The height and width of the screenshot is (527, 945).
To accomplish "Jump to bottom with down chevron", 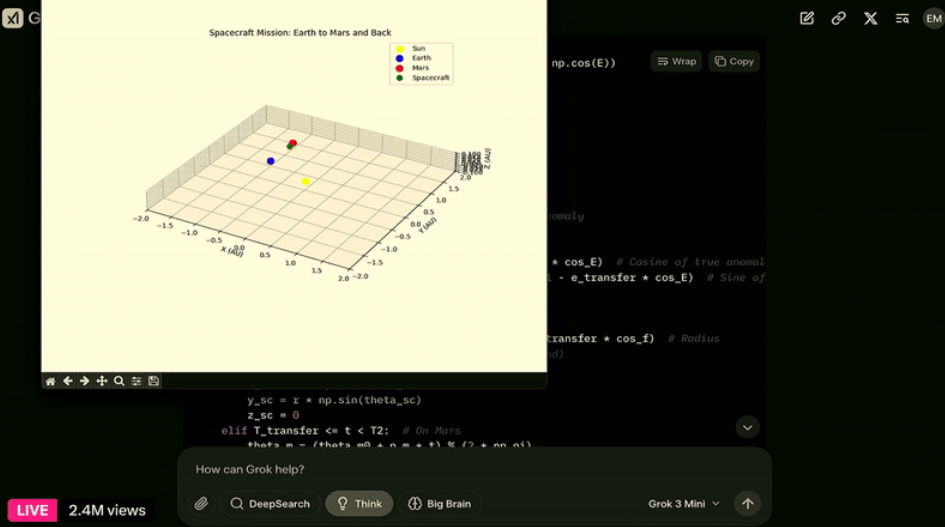I will pyautogui.click(x=747, y=428).
